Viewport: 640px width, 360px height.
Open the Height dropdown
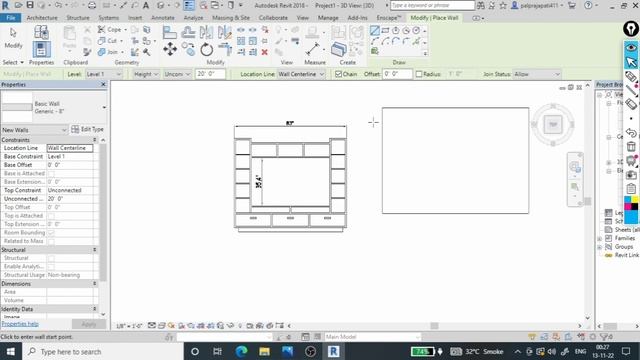[146, 74]
